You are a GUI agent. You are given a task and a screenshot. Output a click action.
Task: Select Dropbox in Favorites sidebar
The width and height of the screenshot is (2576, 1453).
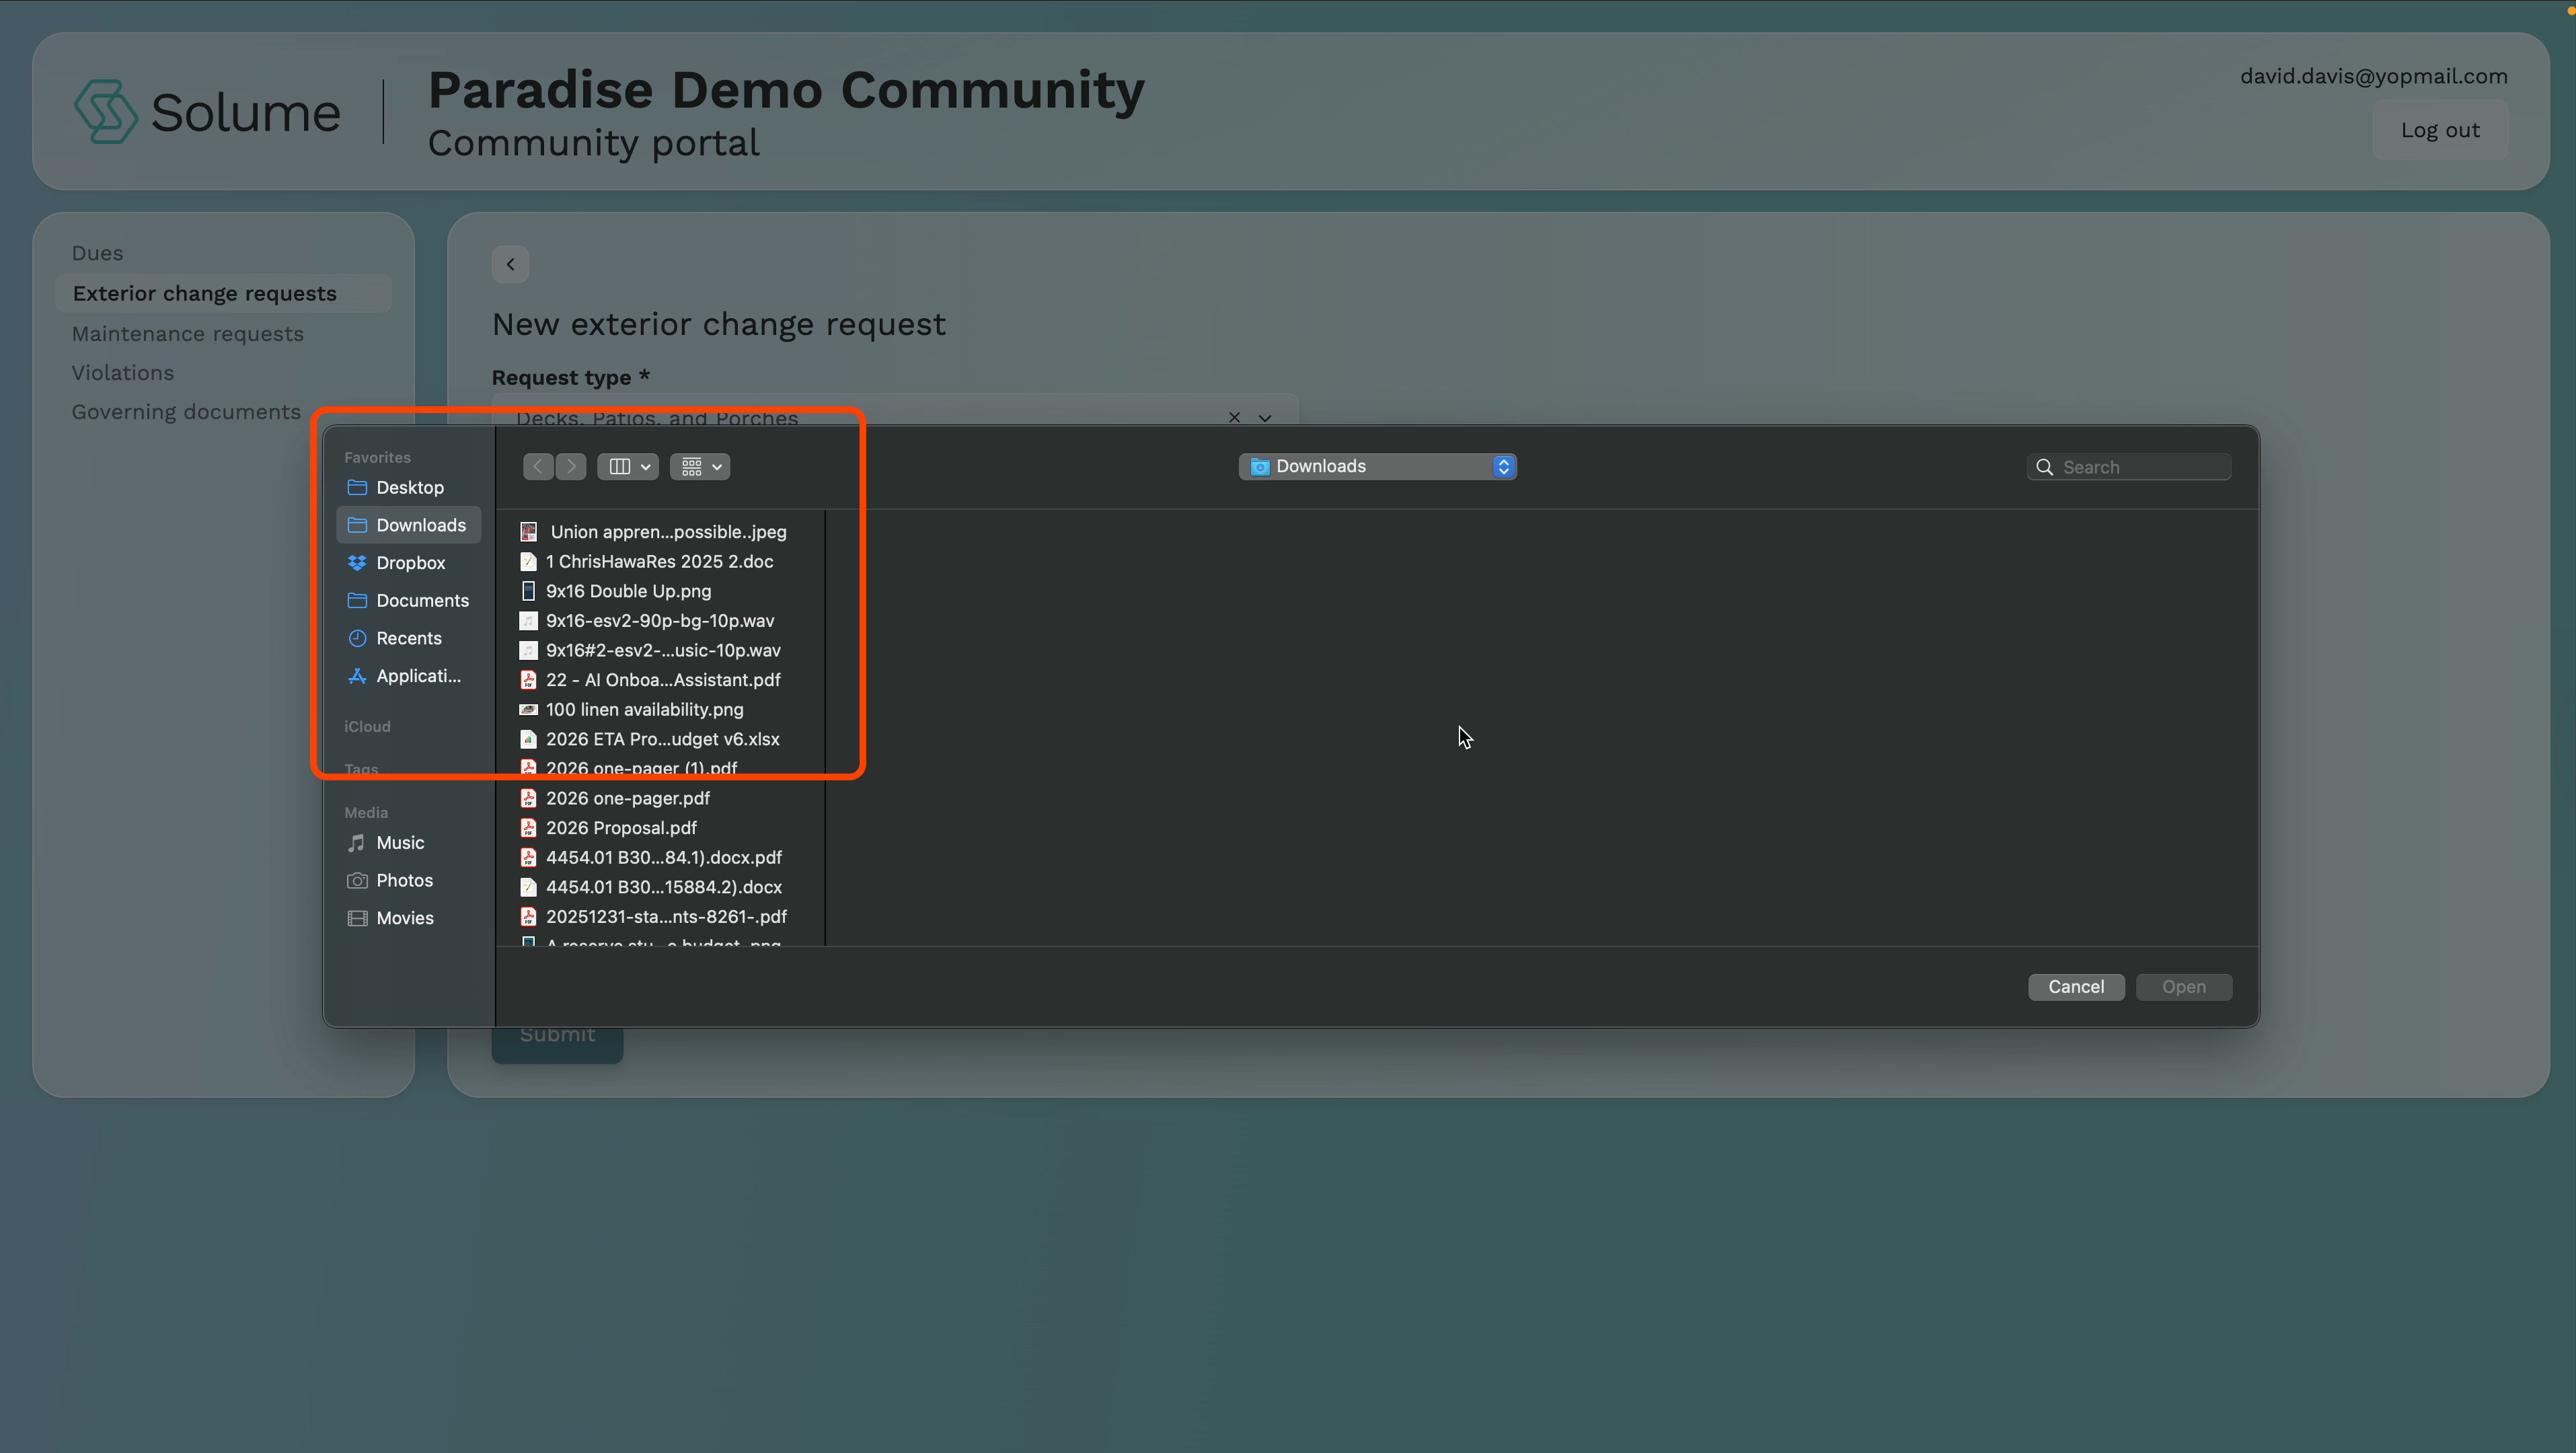coord(409,563)
